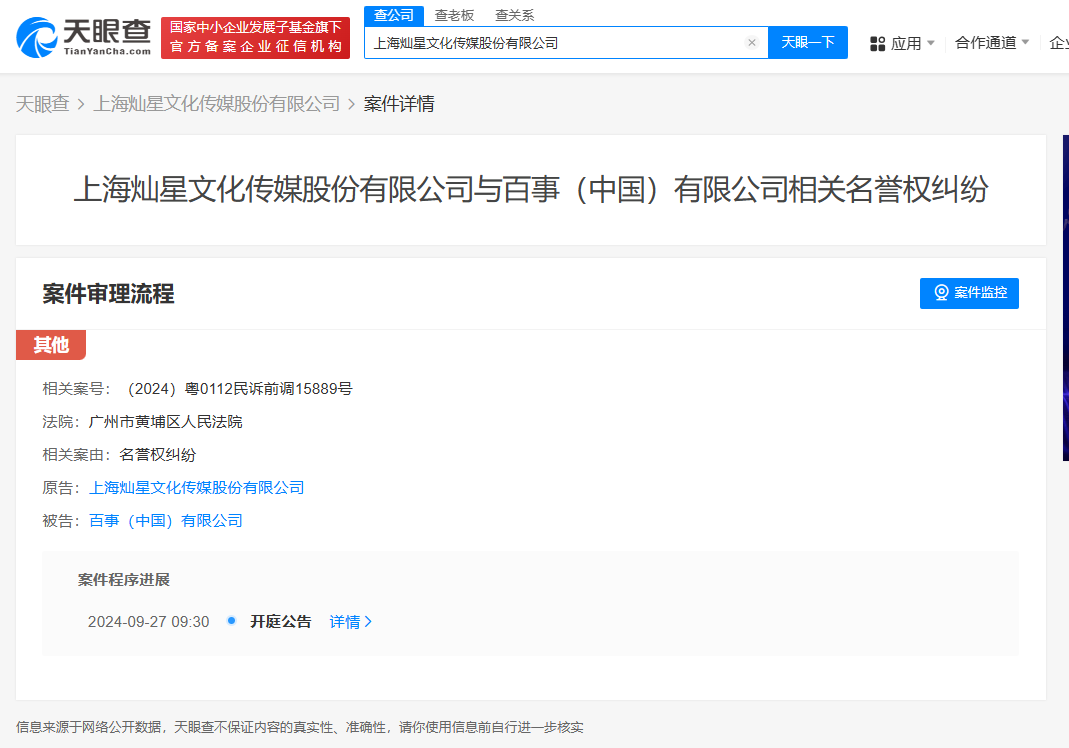Select the 查公司 tab
Viewport: 1069px width, 748px height.
pyautogui.click(x=393, y=15)
